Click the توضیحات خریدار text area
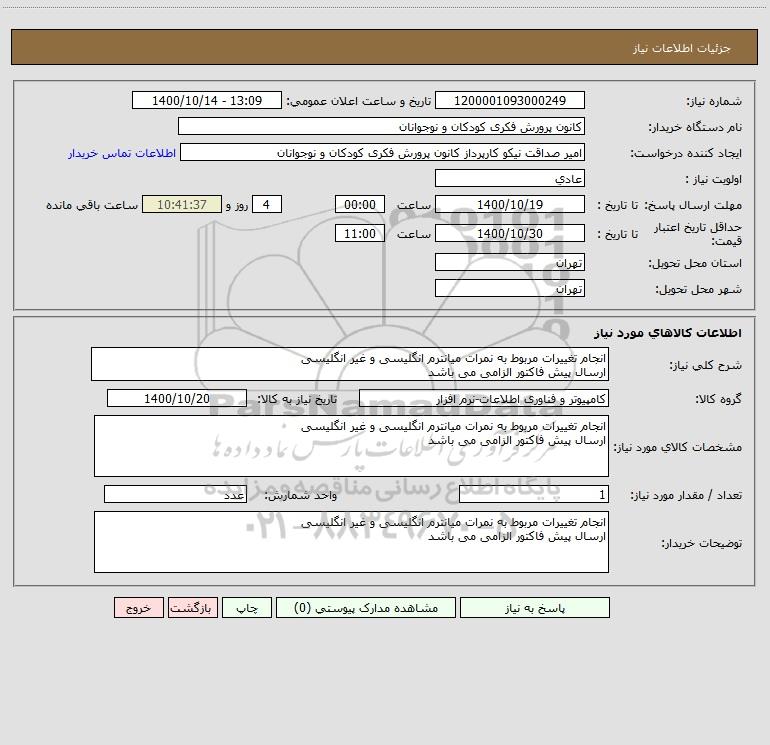The width and height of the screenshot is (770, 745). [x=351, y=542]
